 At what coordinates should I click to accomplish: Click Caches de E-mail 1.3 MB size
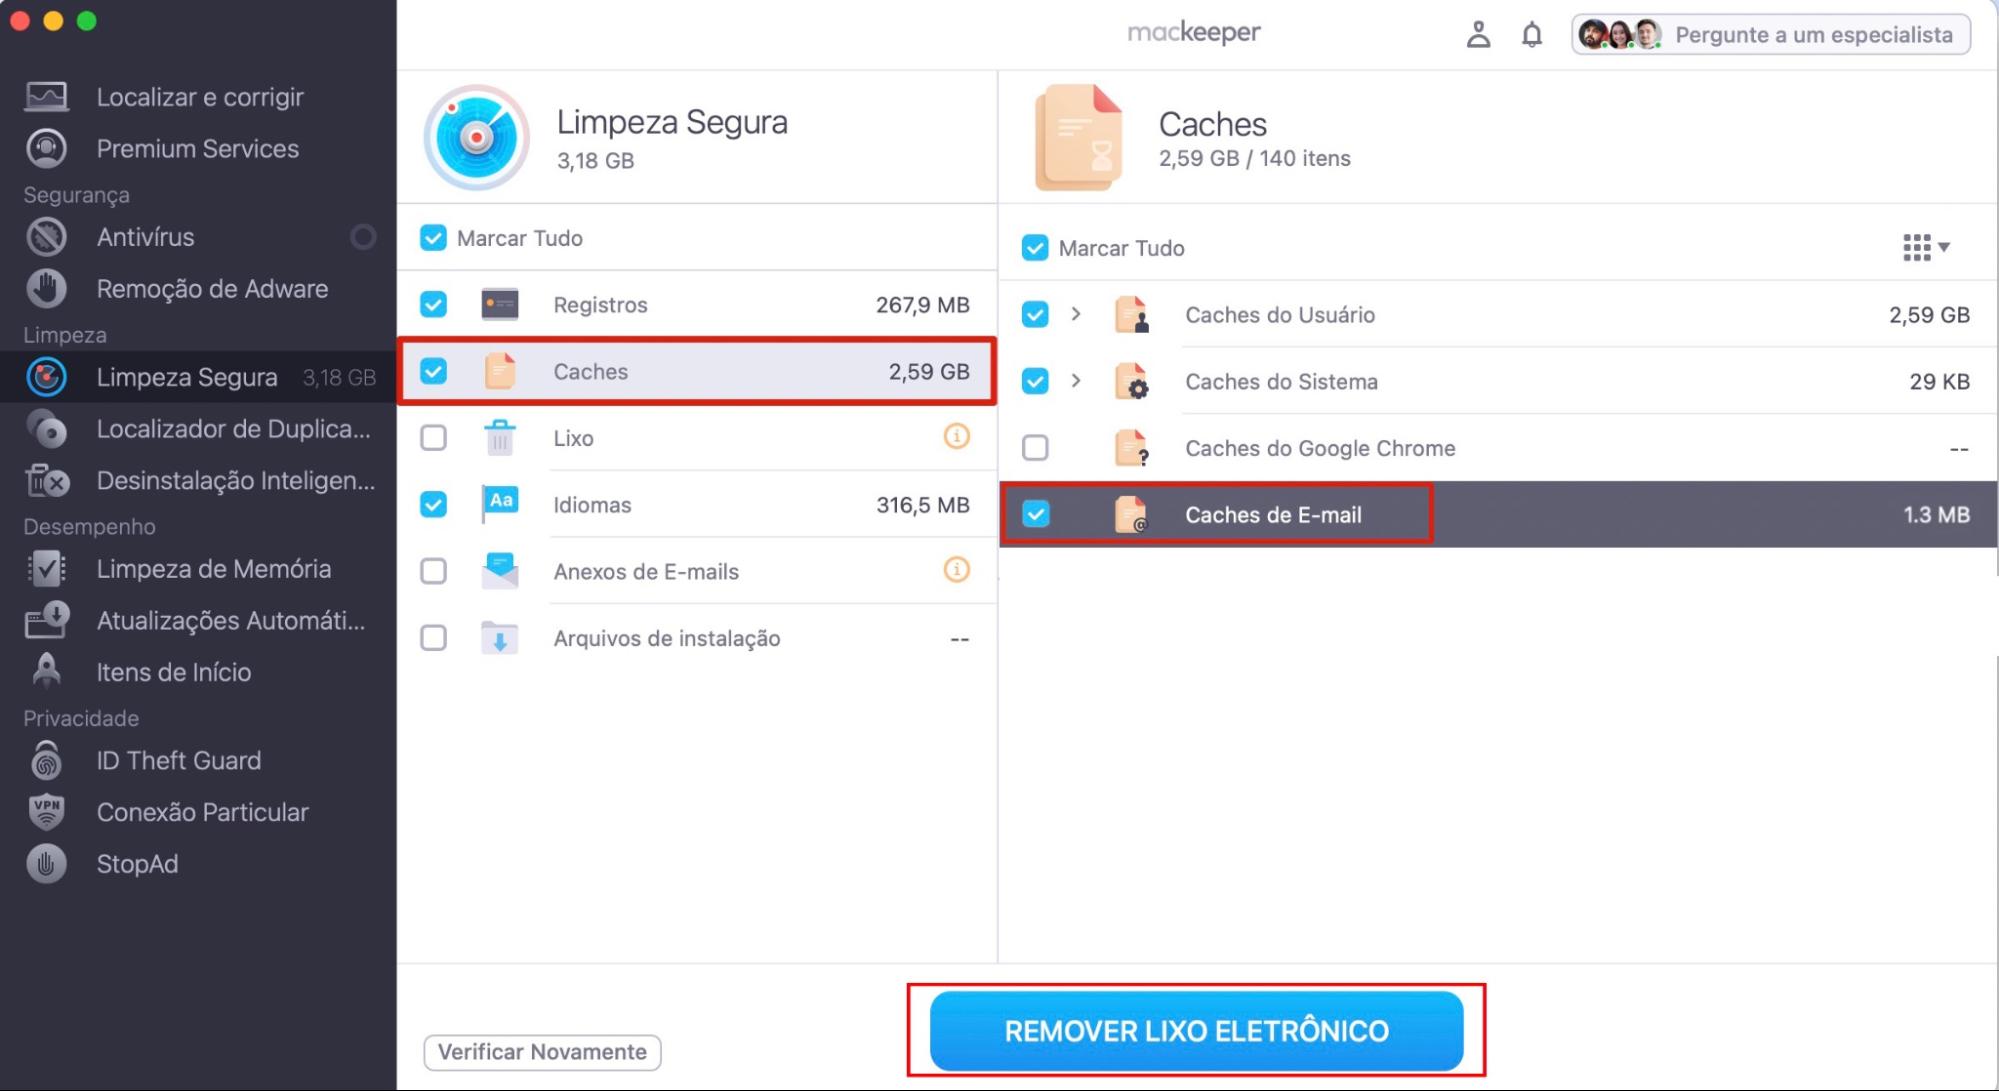1936,515
